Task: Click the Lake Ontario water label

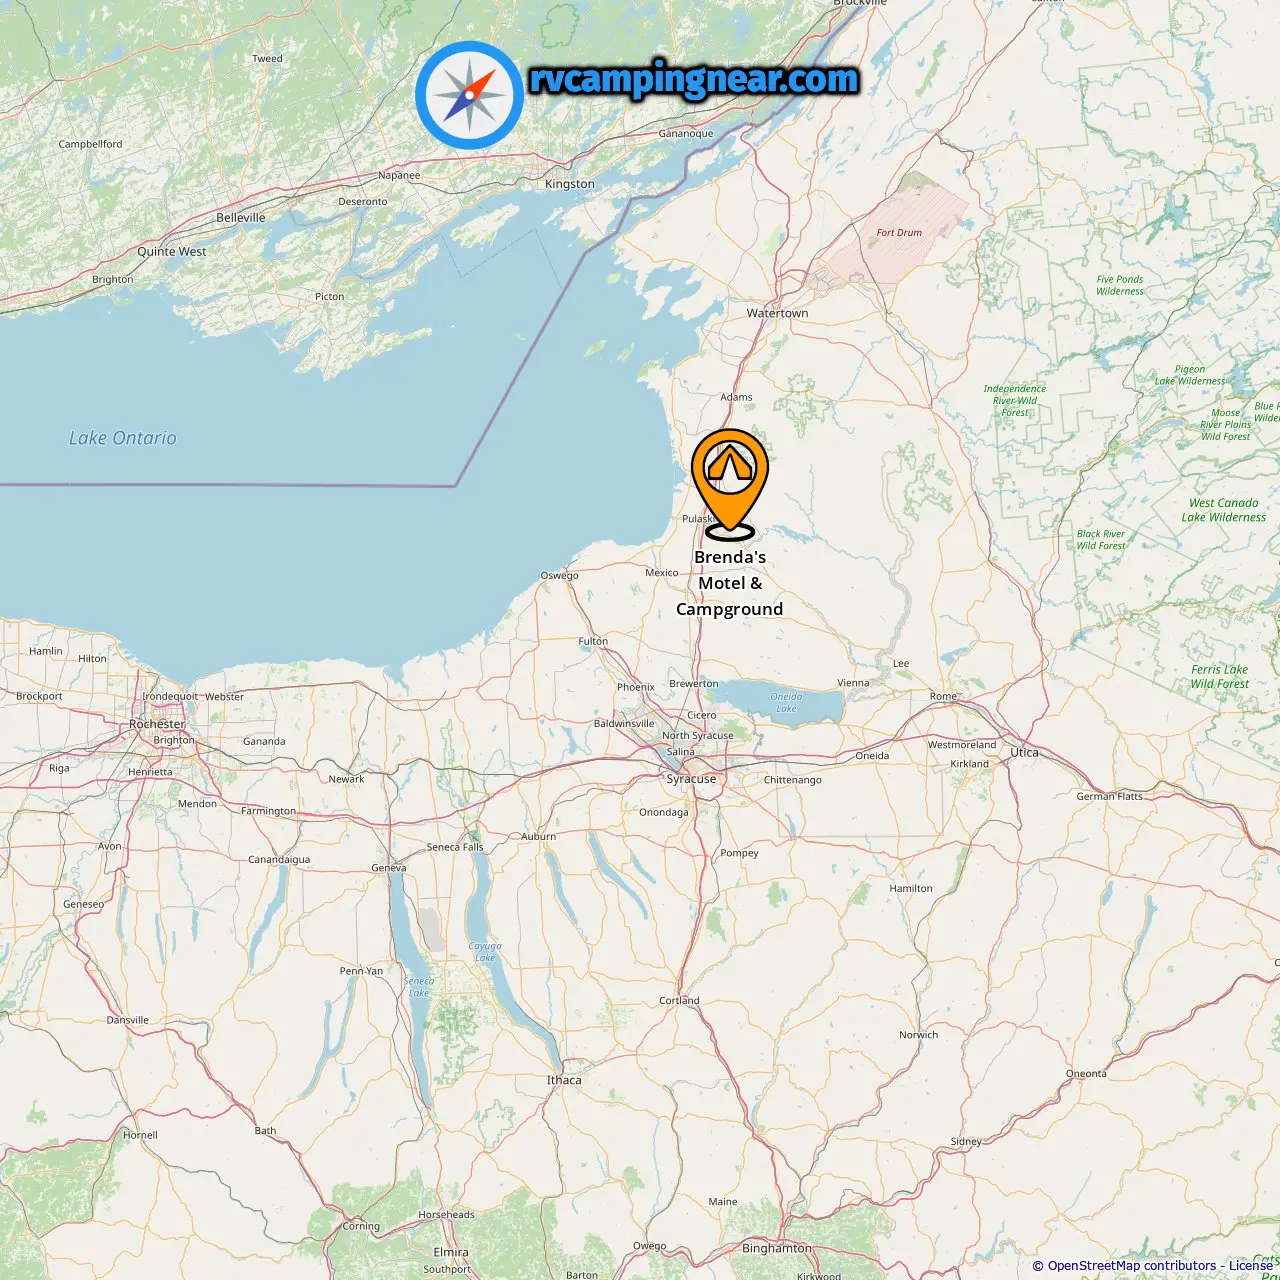Action: pos(123,438)
